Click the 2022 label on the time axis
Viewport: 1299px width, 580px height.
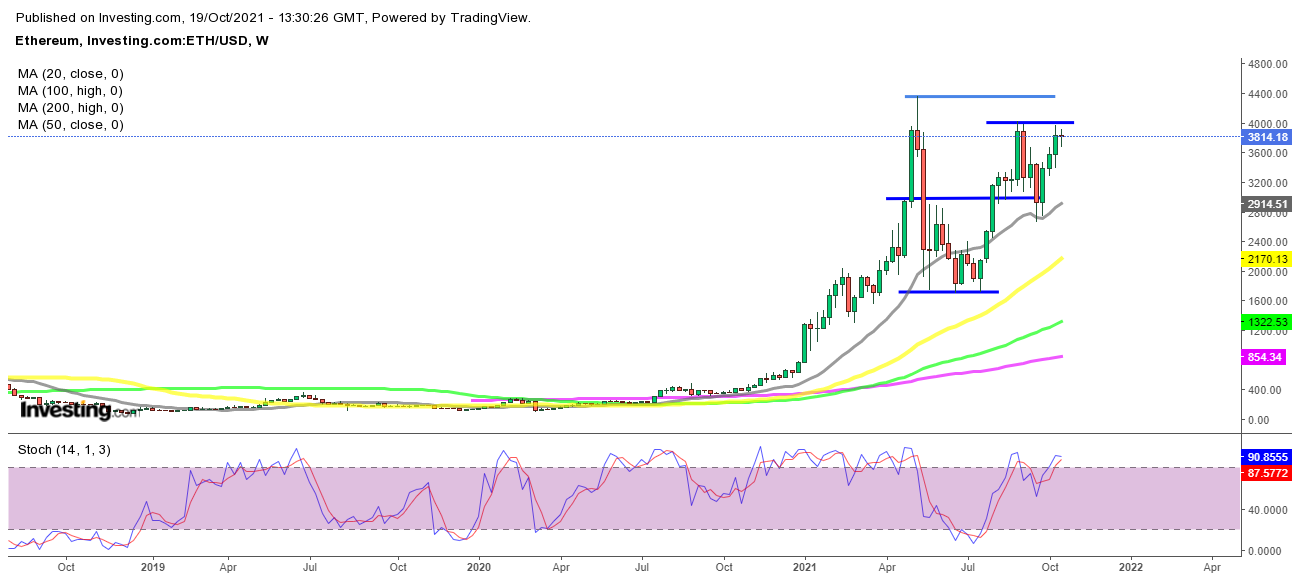point(1131,566)
